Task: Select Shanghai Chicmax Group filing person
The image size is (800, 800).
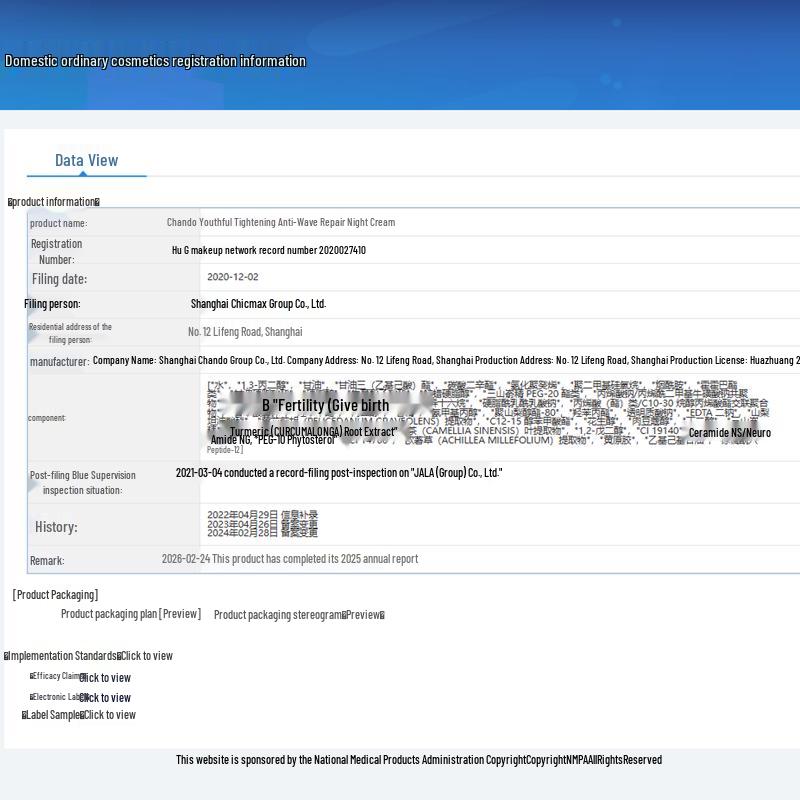Action: tap(258, 304)
